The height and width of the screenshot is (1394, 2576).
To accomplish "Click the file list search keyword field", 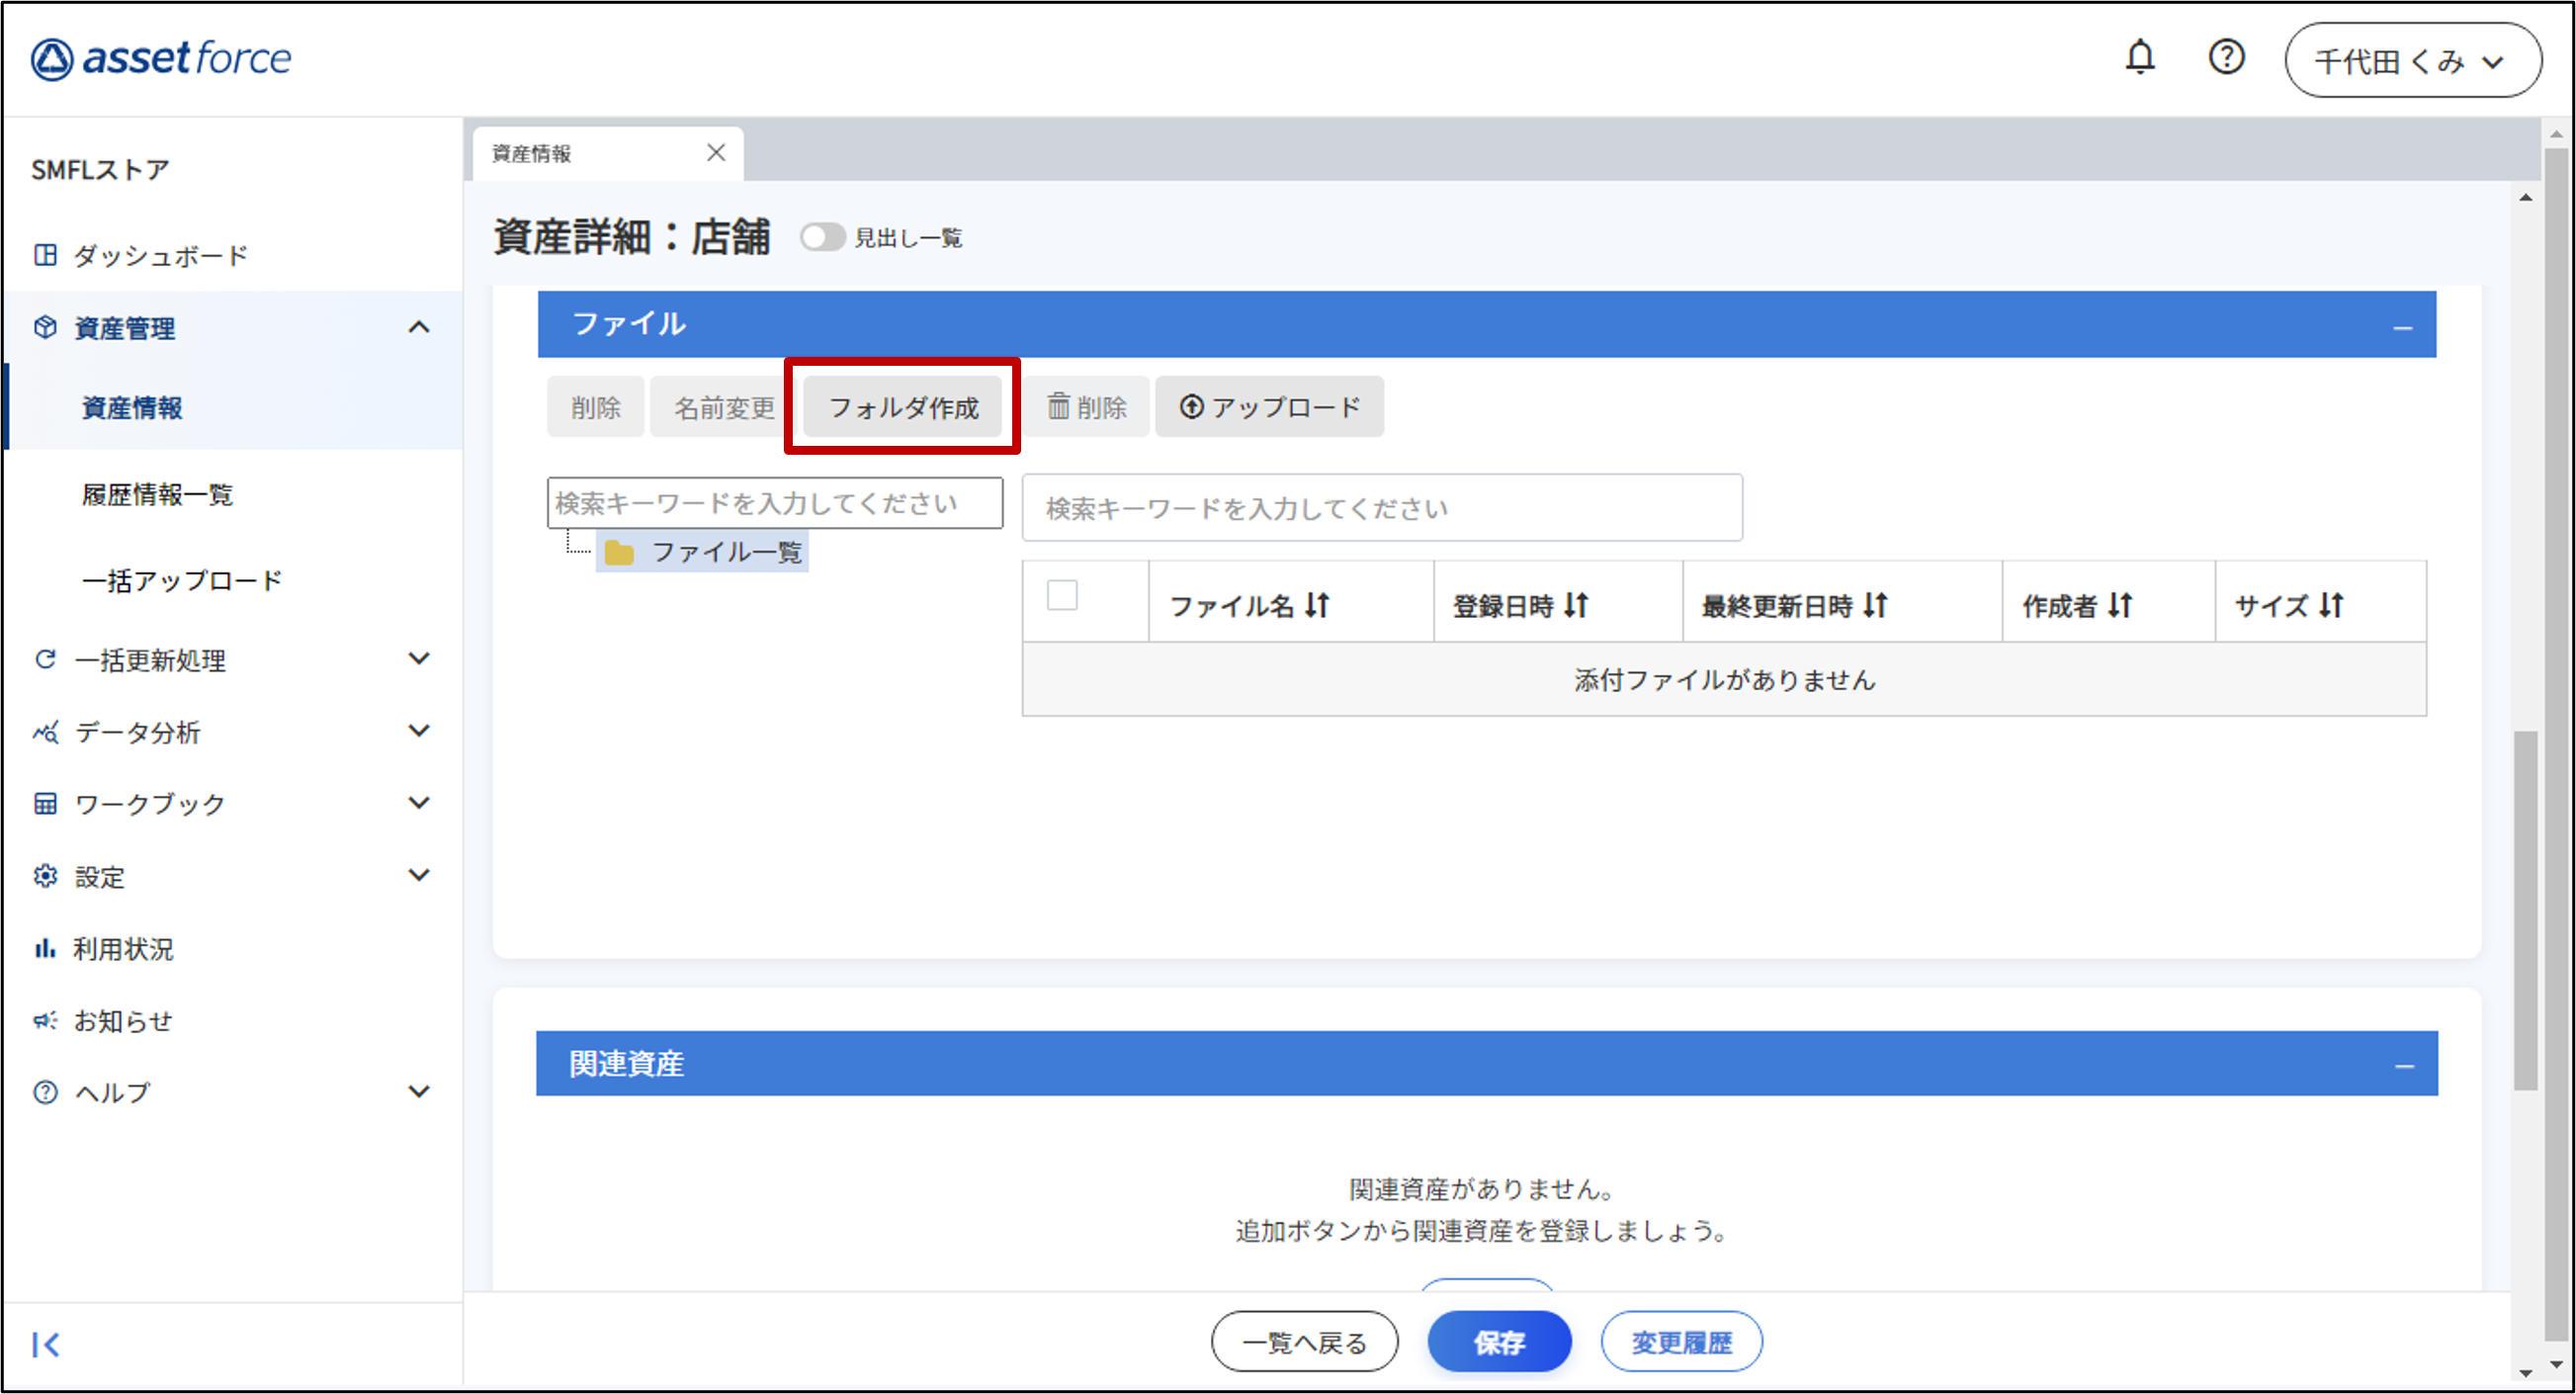I will [1381, 508].
